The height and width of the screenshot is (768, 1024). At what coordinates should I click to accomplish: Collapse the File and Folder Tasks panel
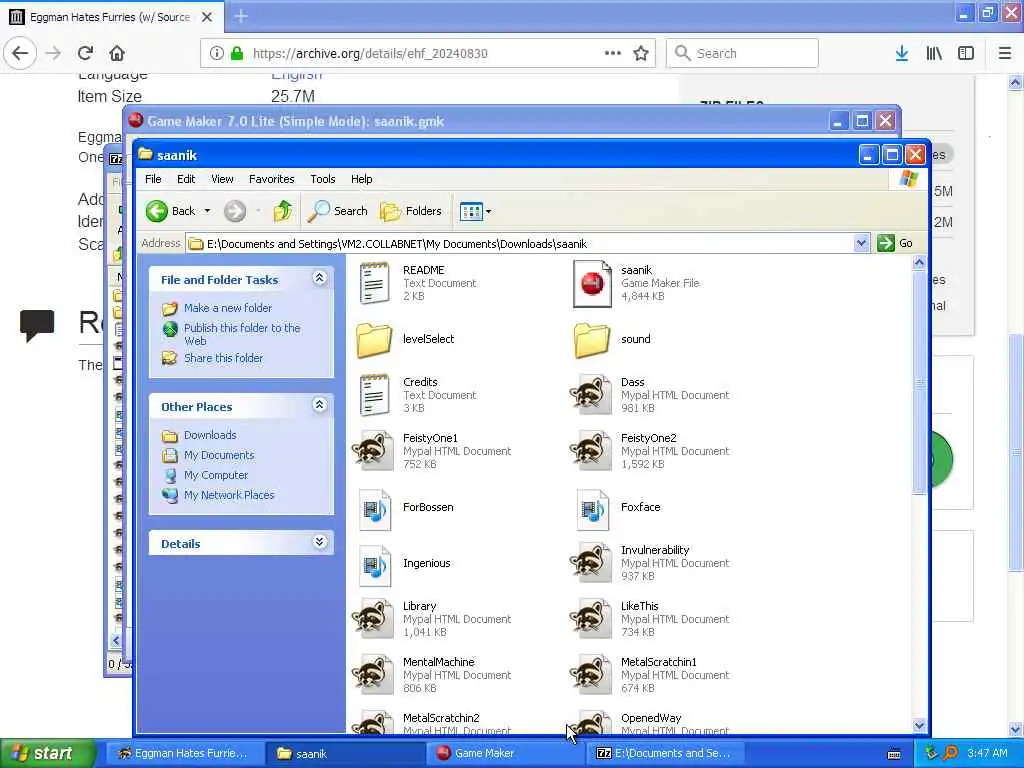pos(319,278)
